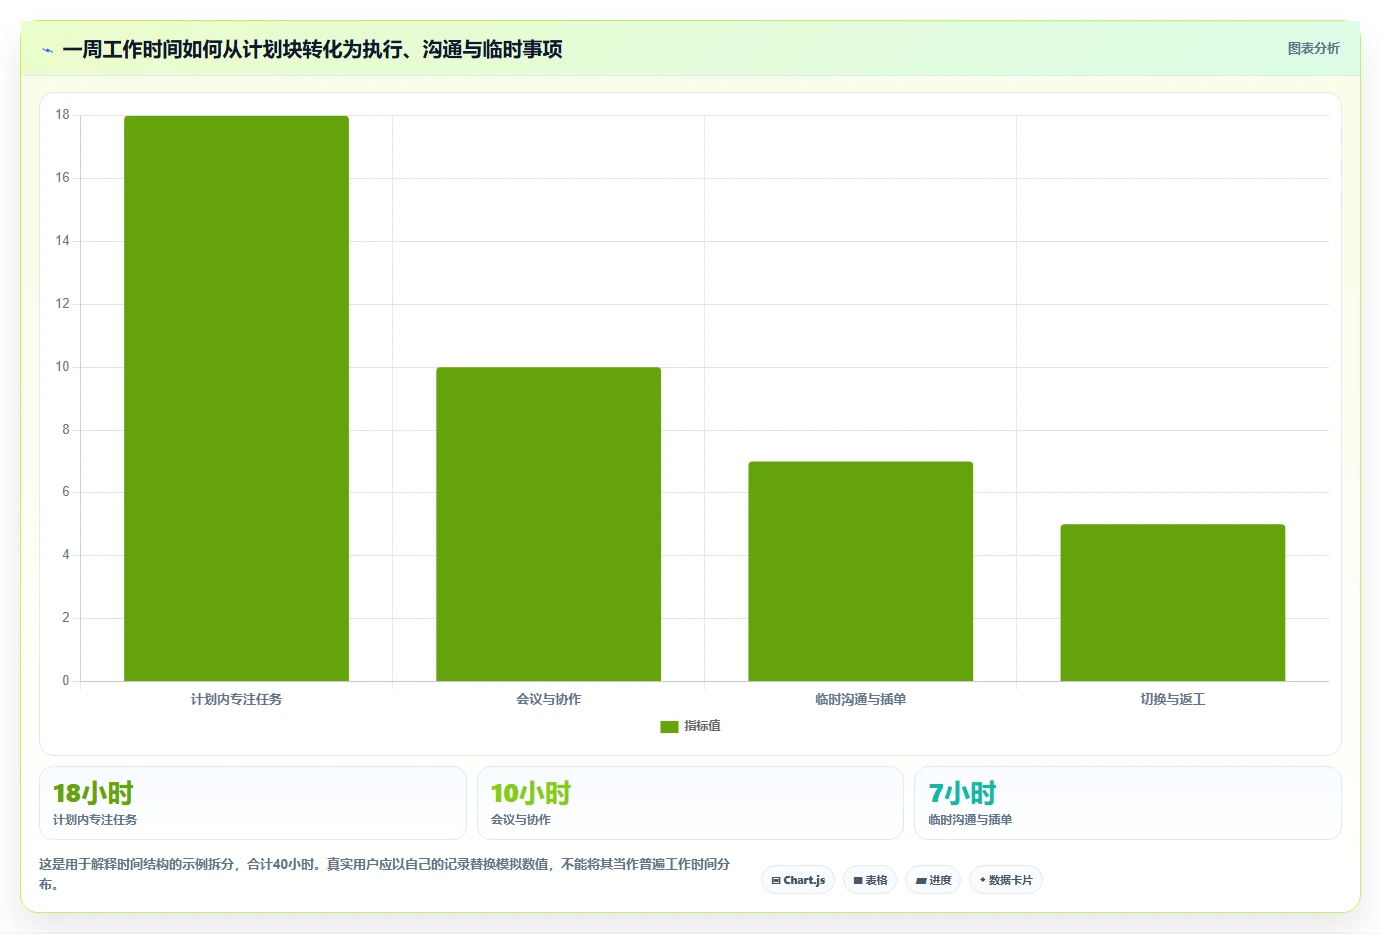Click the 计划内专注任务 axis label
This screenshot has width=1381, height=934.
coord(236,699)
